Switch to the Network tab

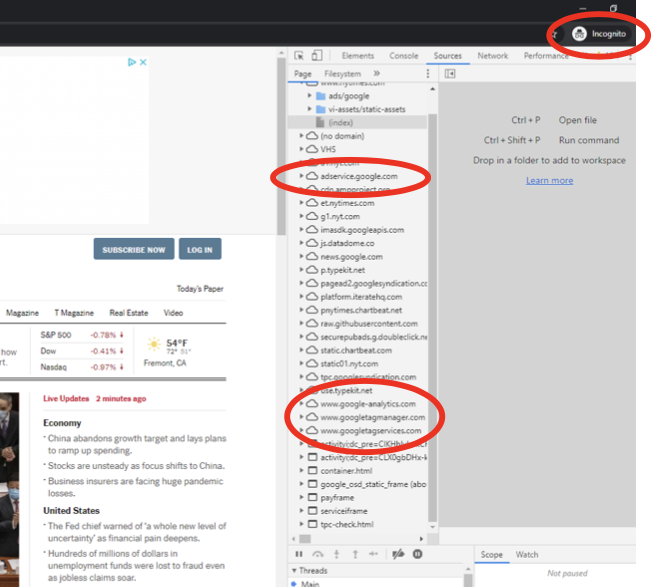click(492, 56)
